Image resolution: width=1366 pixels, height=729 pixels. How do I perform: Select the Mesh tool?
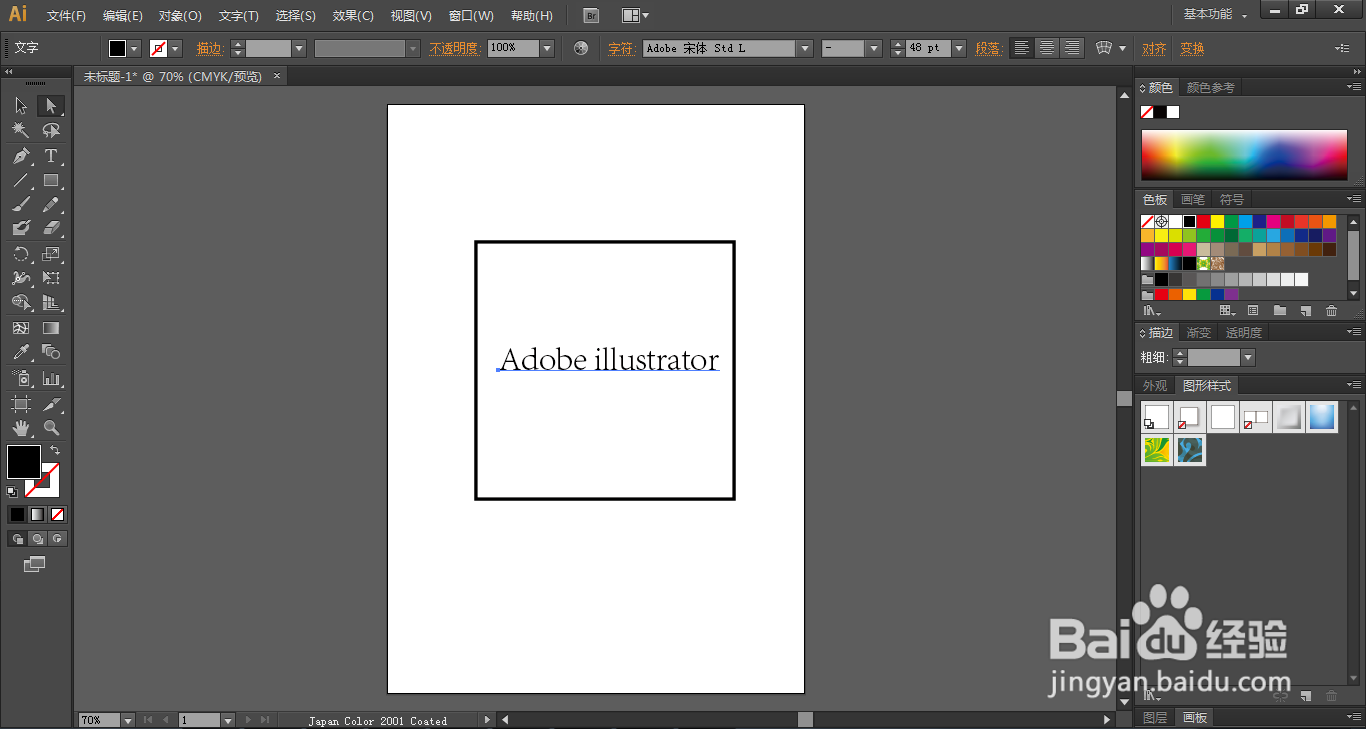21,328
